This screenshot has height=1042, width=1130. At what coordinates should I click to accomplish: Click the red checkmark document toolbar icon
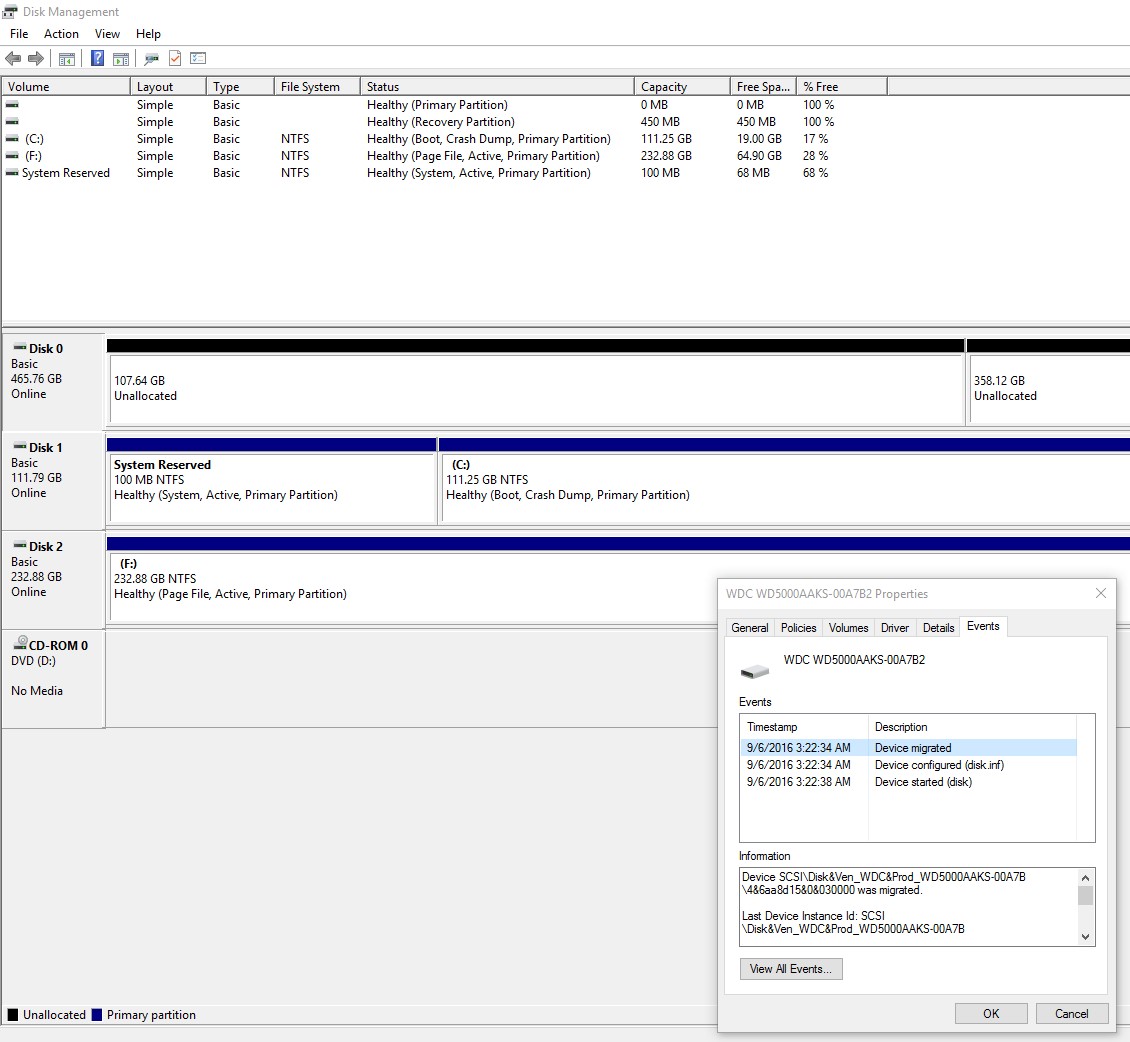(174, 58)
